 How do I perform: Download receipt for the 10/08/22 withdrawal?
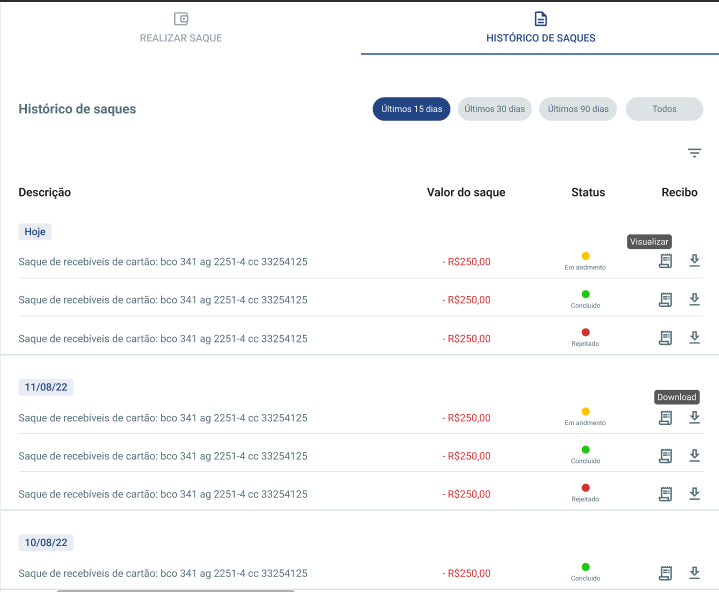694,573
